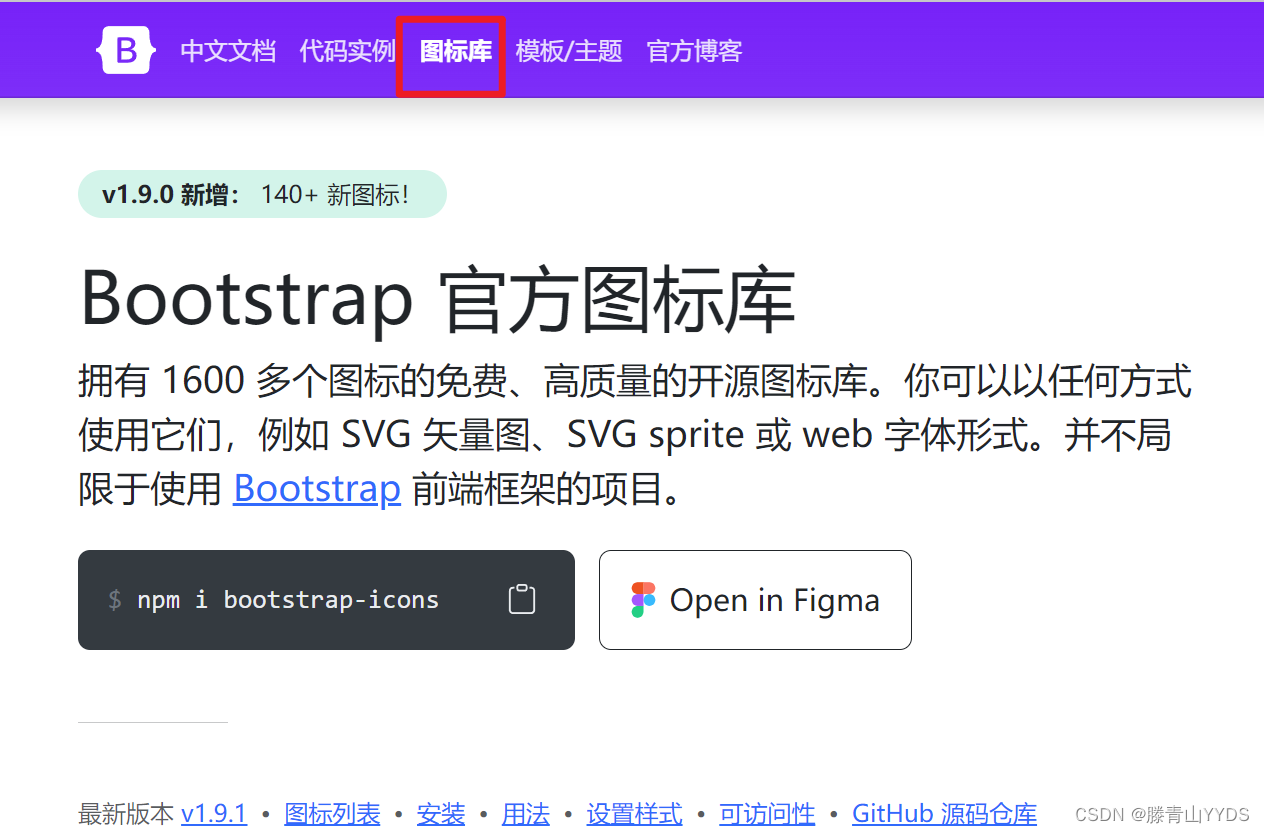Open the 设置样式 link

tap(634, 814)
